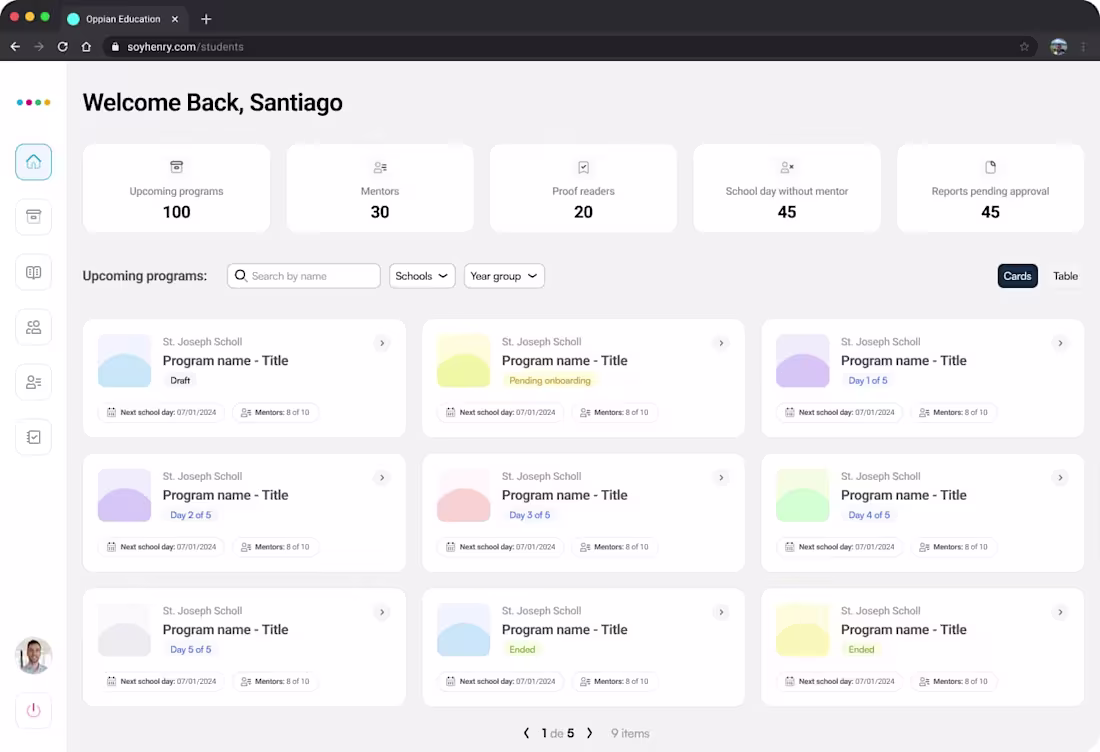1100x752 pixels.
Task: Close the Oppian Education tab
Action: coord(175,19)
